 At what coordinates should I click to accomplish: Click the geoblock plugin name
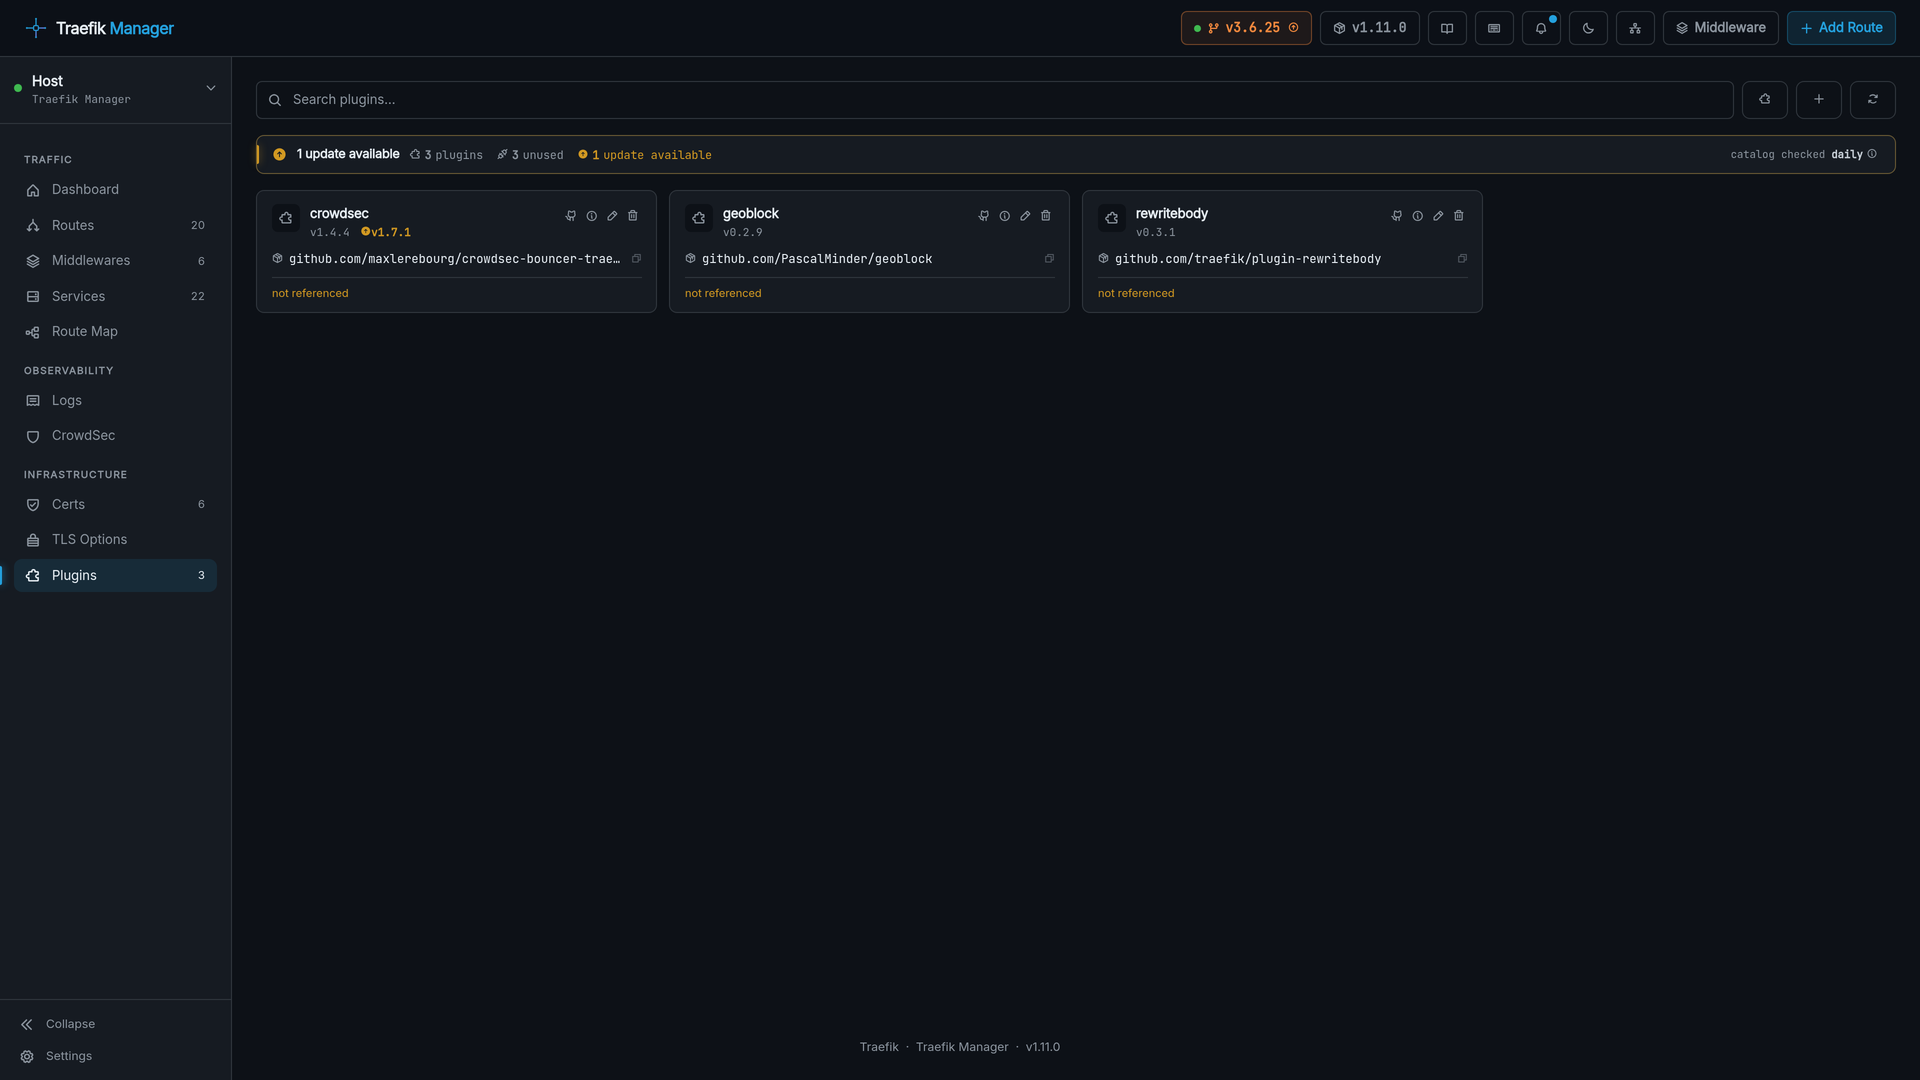coord(751,214)
